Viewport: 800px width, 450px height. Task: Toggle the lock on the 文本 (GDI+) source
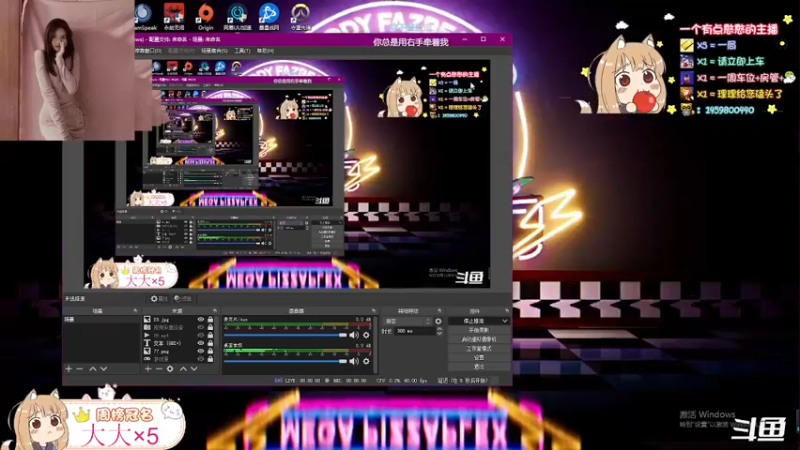coord(210,343)
